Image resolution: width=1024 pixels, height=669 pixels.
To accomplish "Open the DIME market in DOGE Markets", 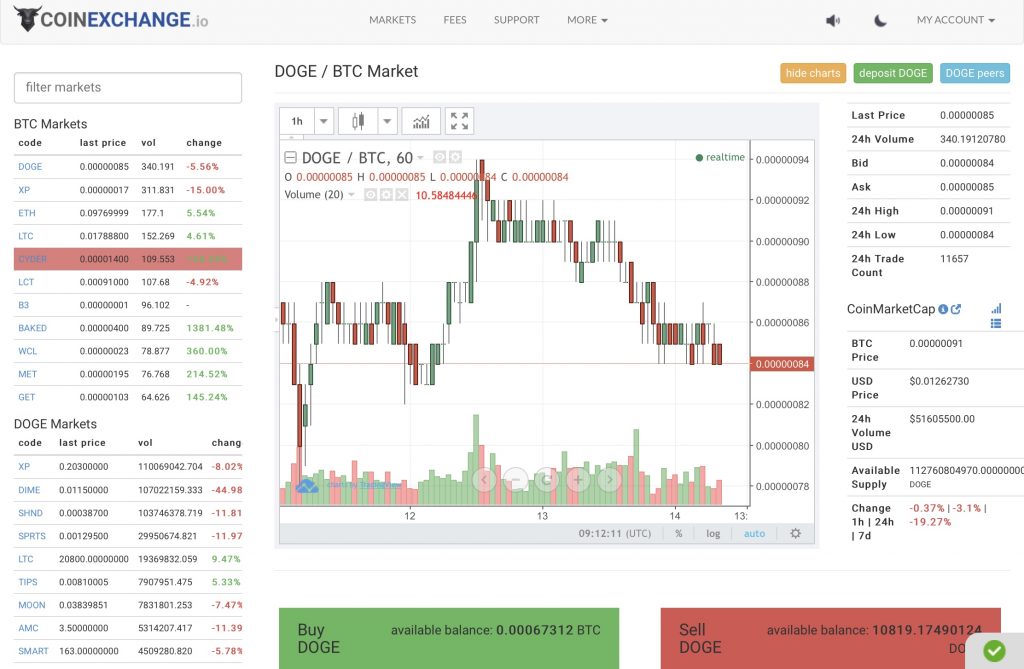I will [29, 490].
